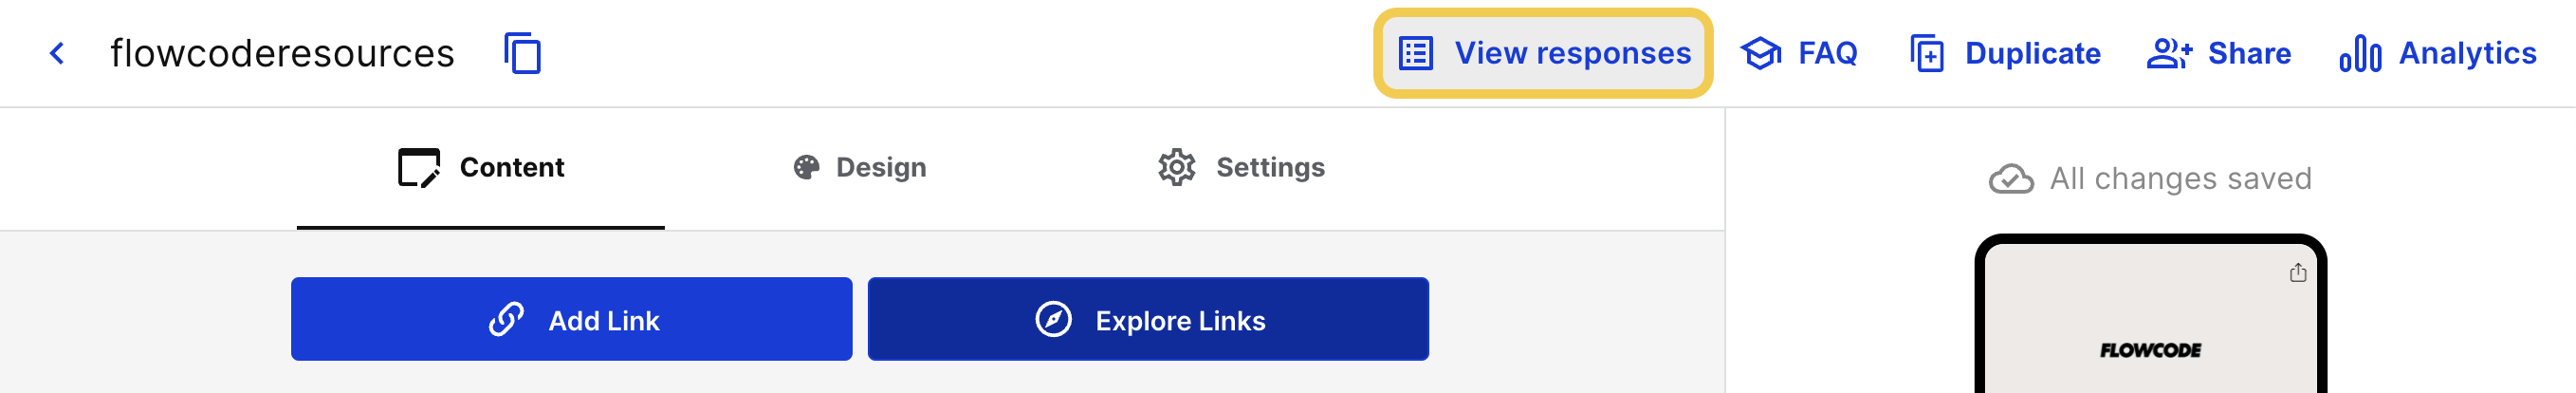Click the View responses list icon

1415,53
